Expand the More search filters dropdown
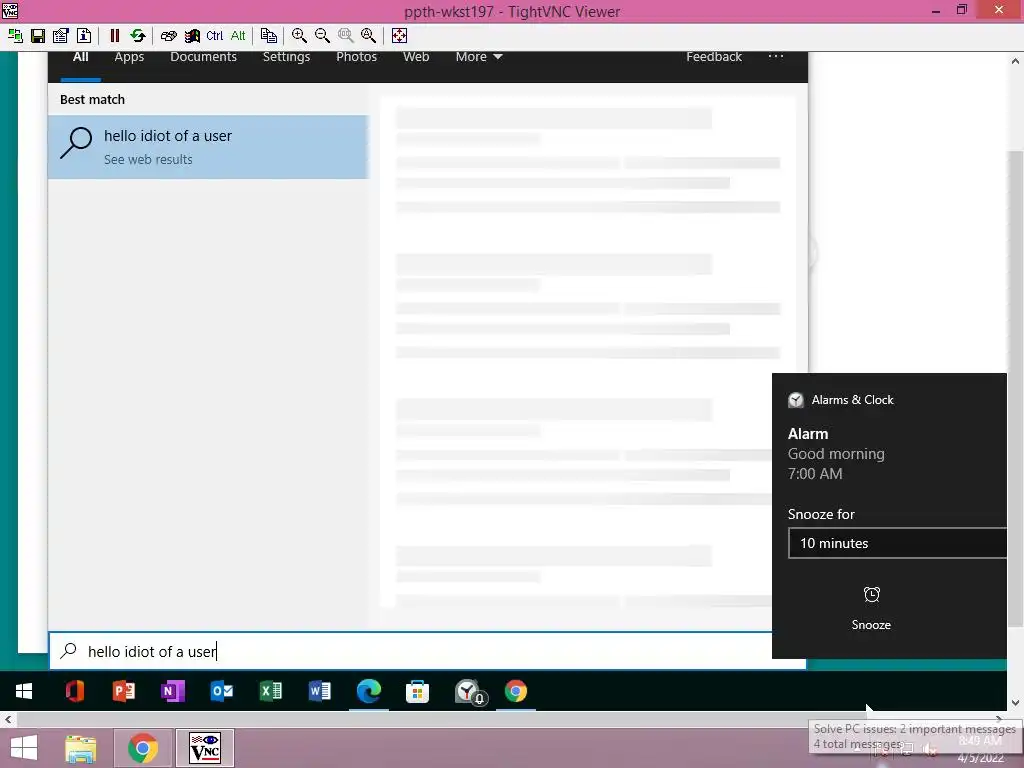 point(479,57)
